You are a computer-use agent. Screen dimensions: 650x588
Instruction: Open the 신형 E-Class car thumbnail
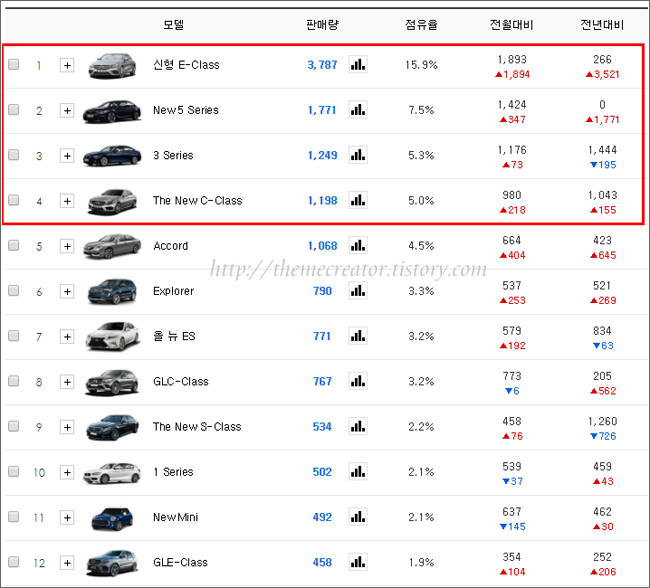coord(112,66)
